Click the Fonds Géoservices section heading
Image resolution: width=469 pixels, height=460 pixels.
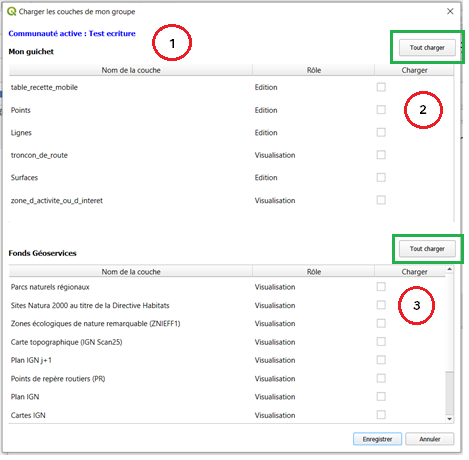click(x=42, y=253)
